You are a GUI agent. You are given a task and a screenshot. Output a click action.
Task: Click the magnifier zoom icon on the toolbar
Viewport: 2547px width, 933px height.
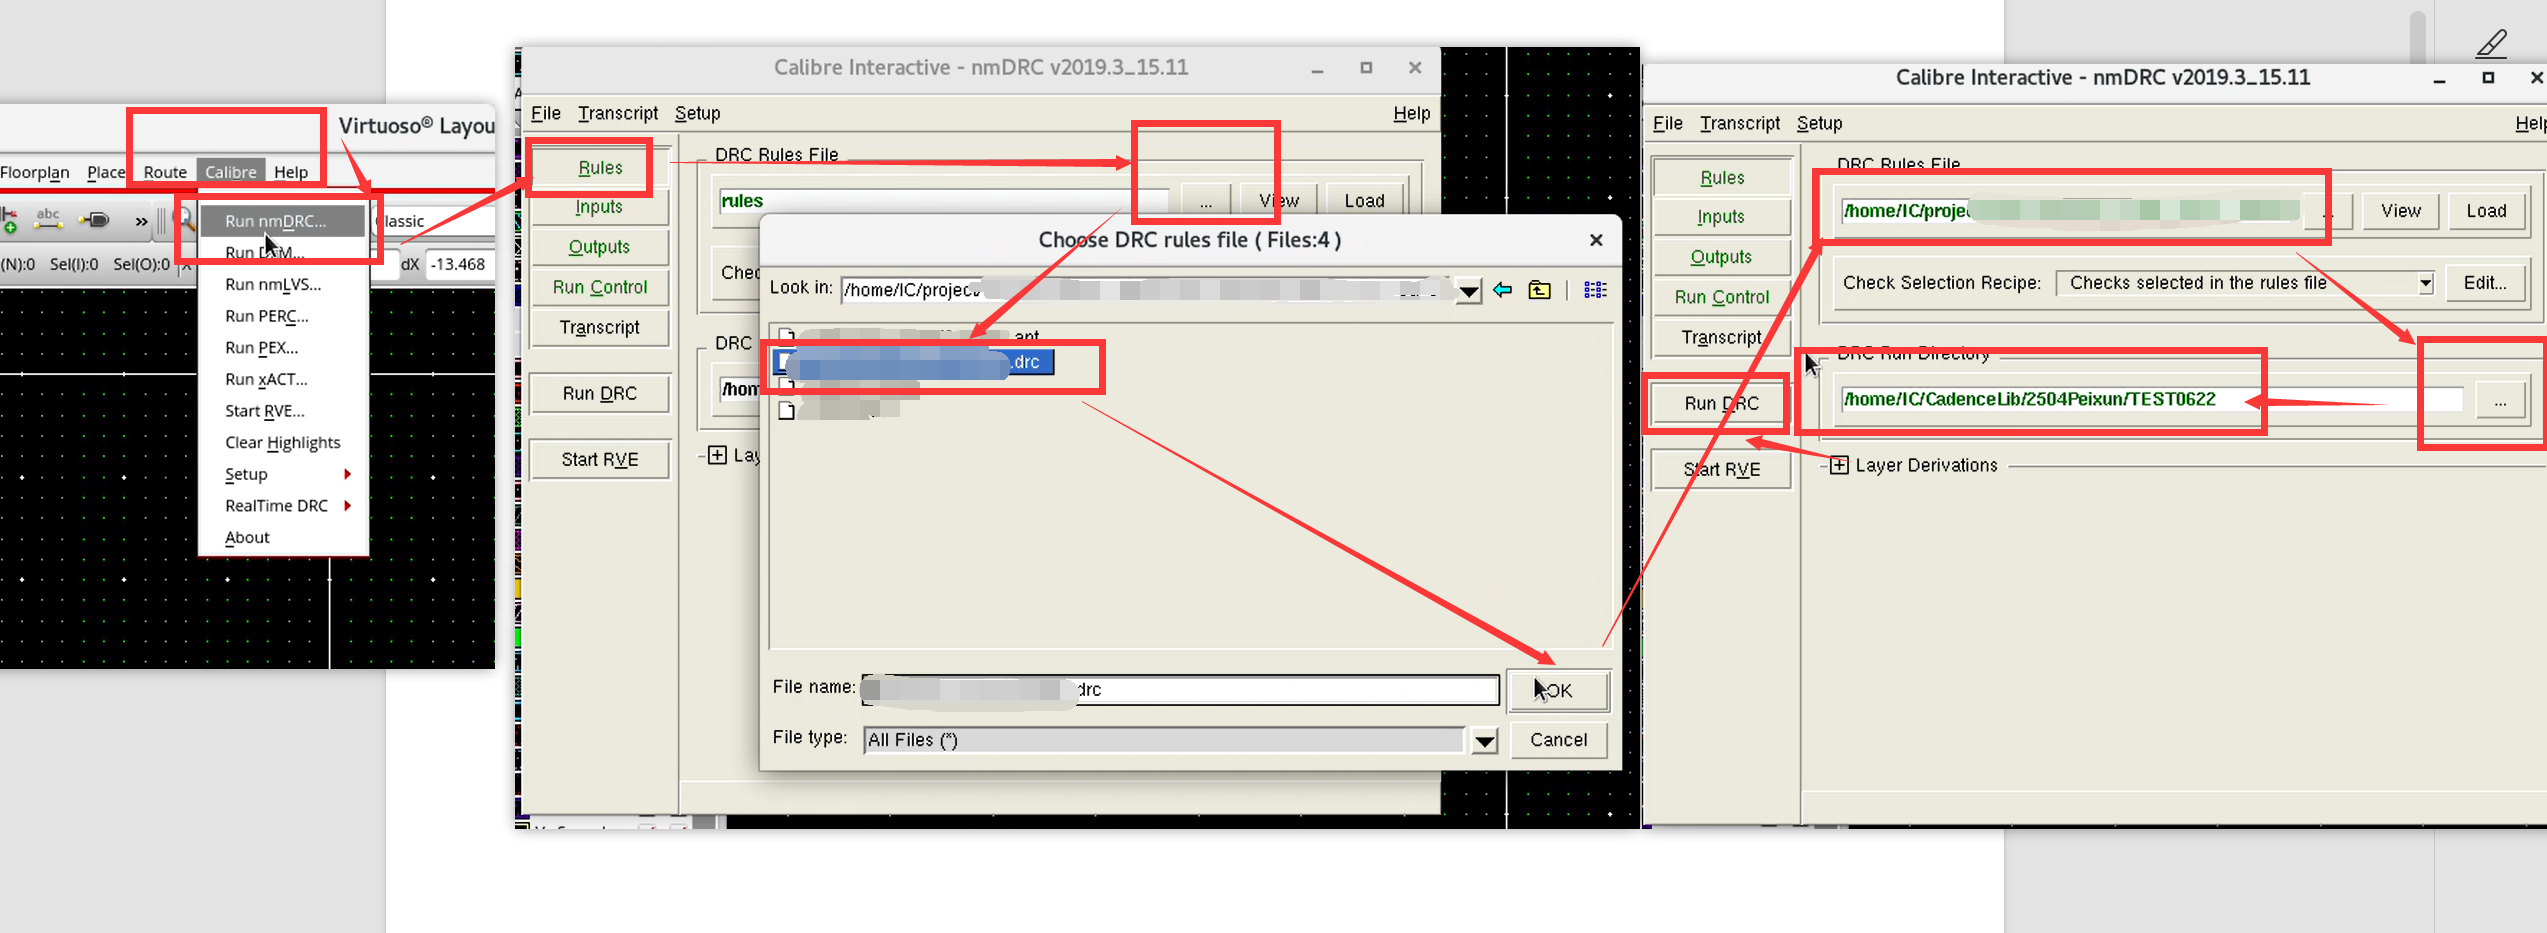184,218
